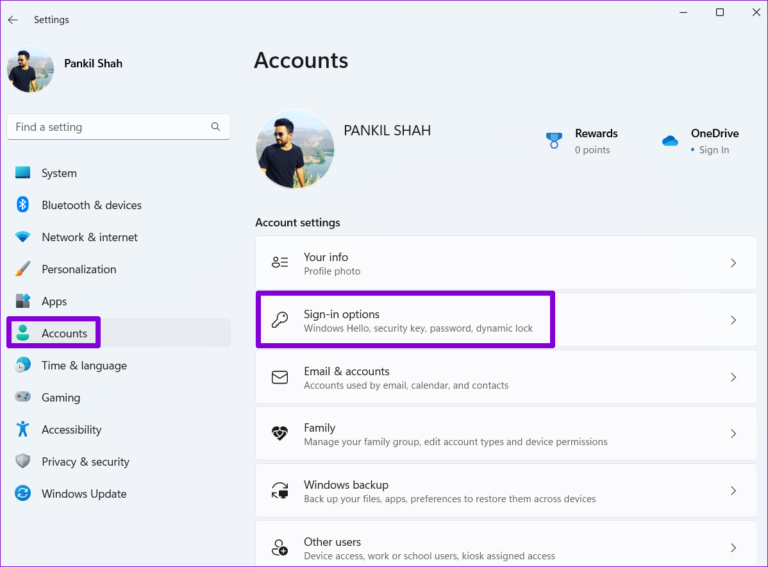The height and width of the screenshot is (567, 768).
Task: Click chevron beside Other users
Action: (x=733, y=547)
